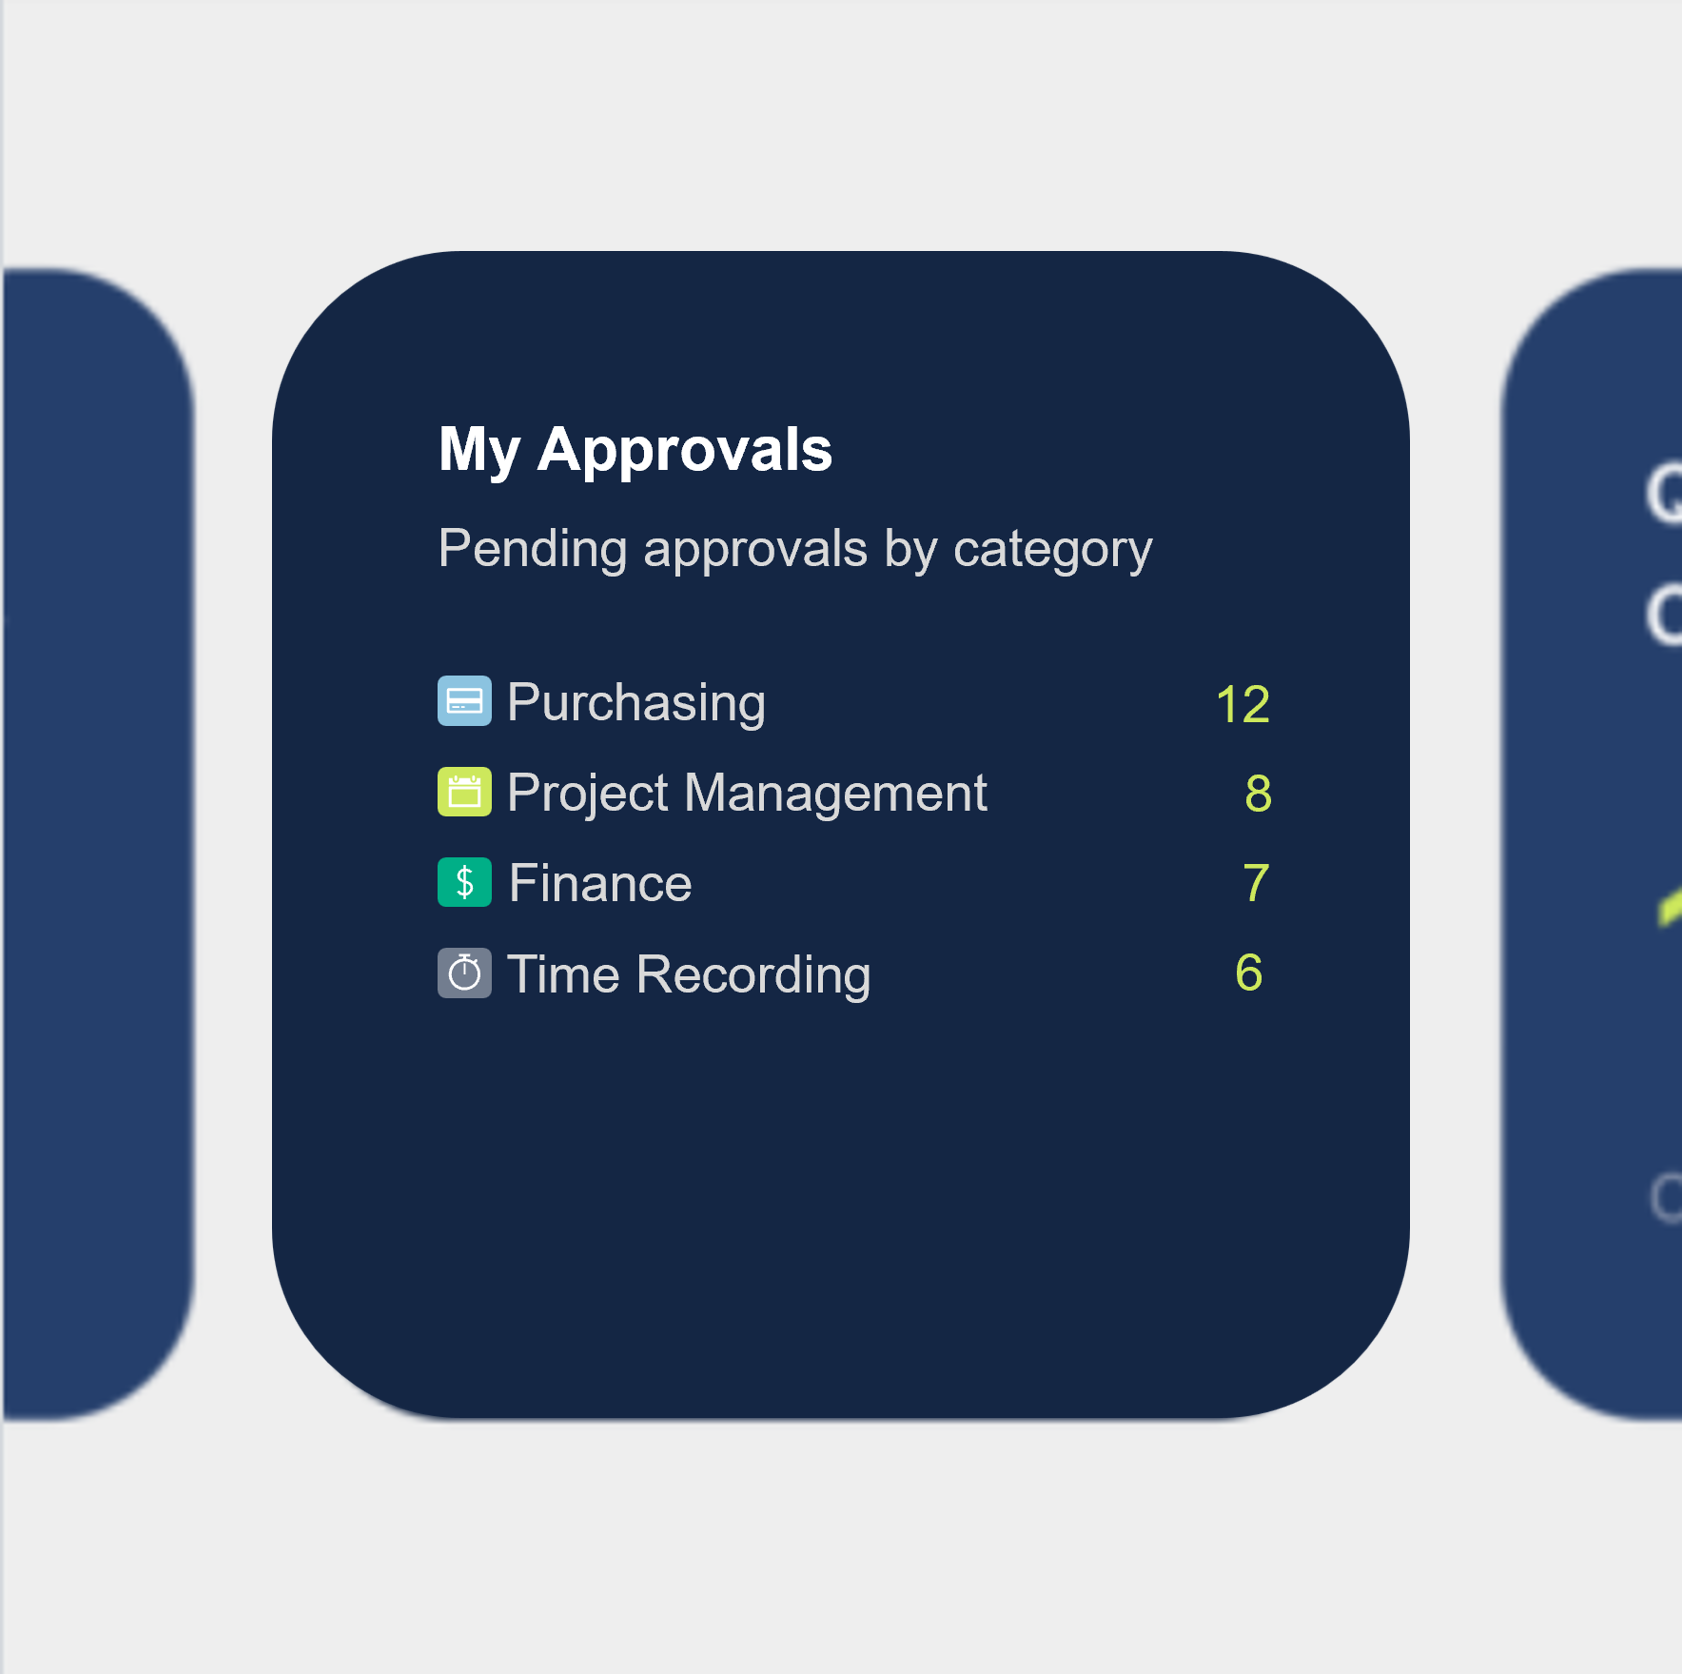1682x1674 pixels.
Task: Click Pending approvals by category subtitle
Action: coord(795,549)
